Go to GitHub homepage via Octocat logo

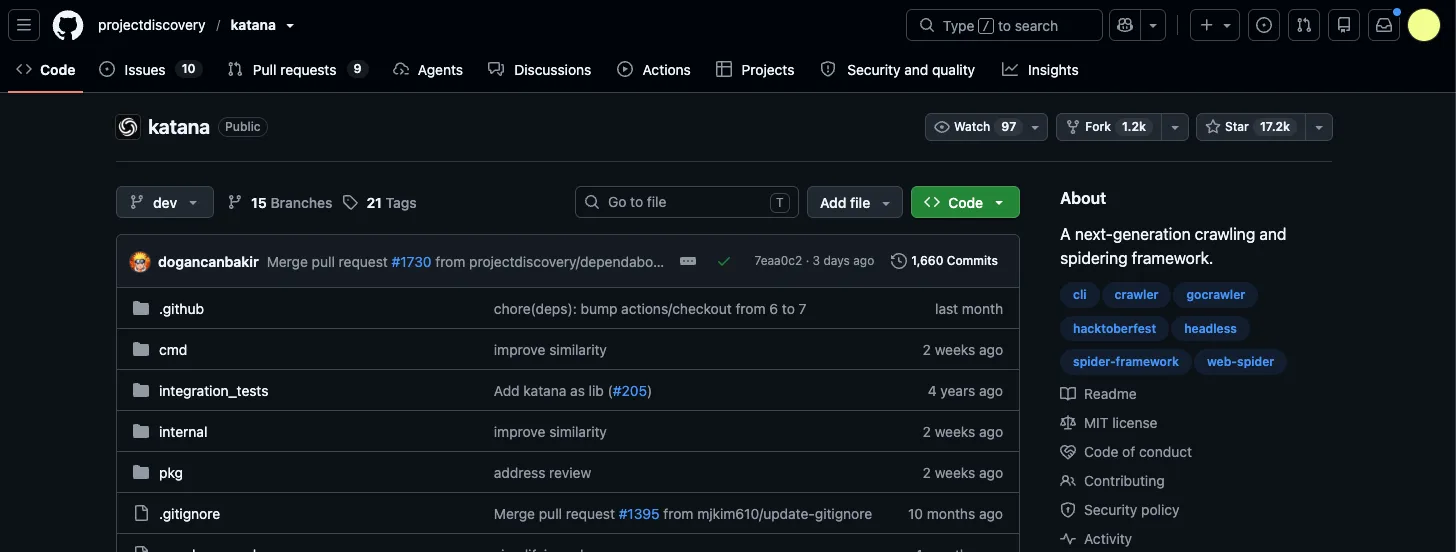(68, 25)
